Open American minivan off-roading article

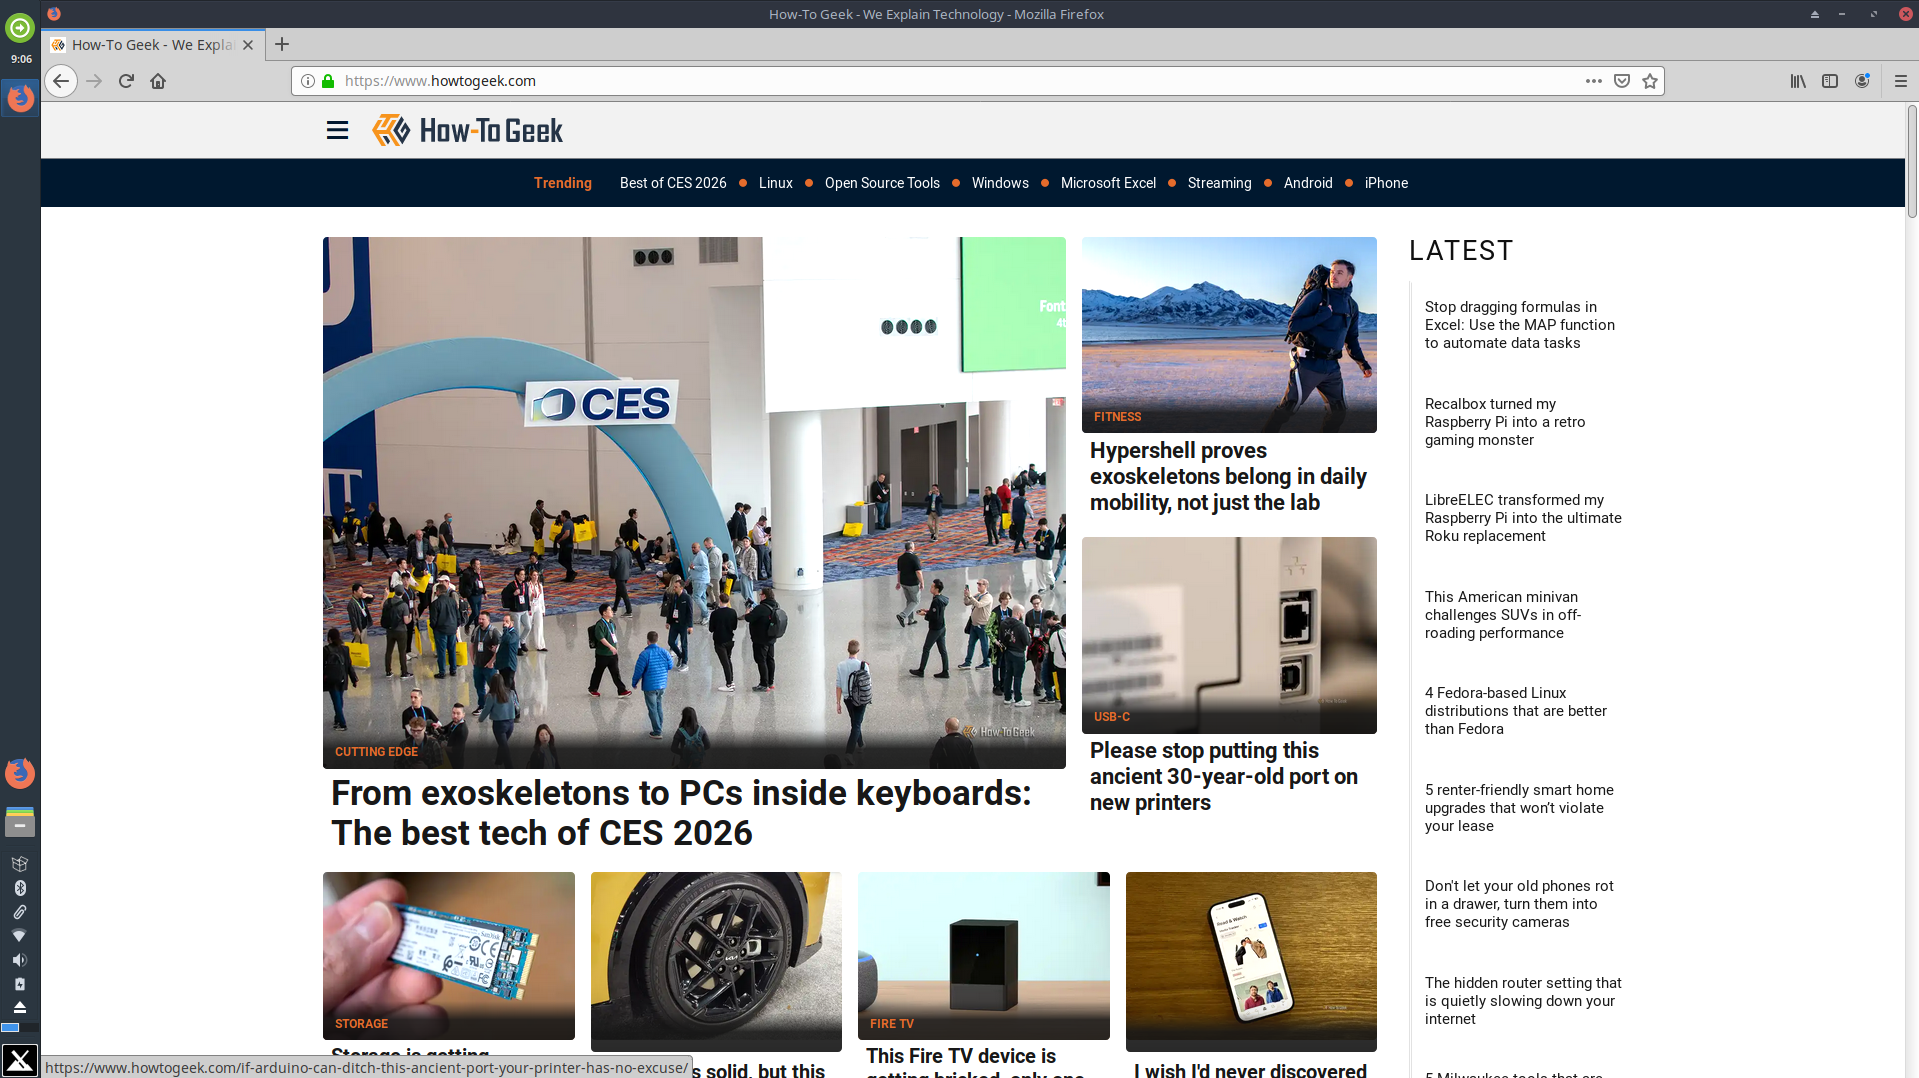tap(1502, 615)
